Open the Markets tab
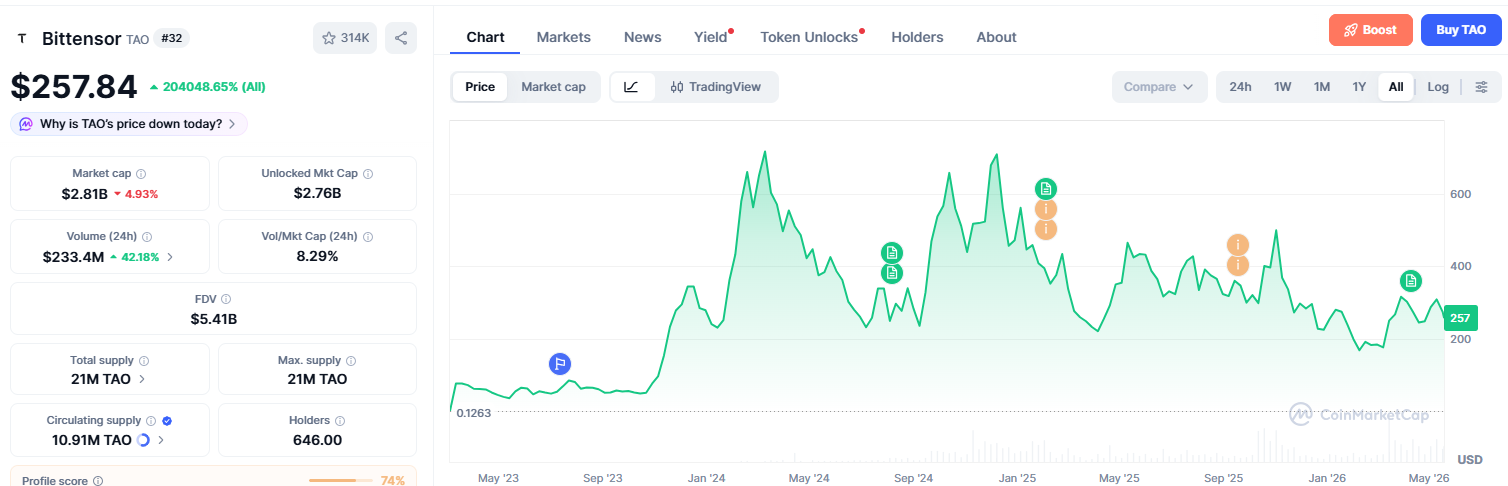Screen dimensions: 1508x486 click(563, 37)
